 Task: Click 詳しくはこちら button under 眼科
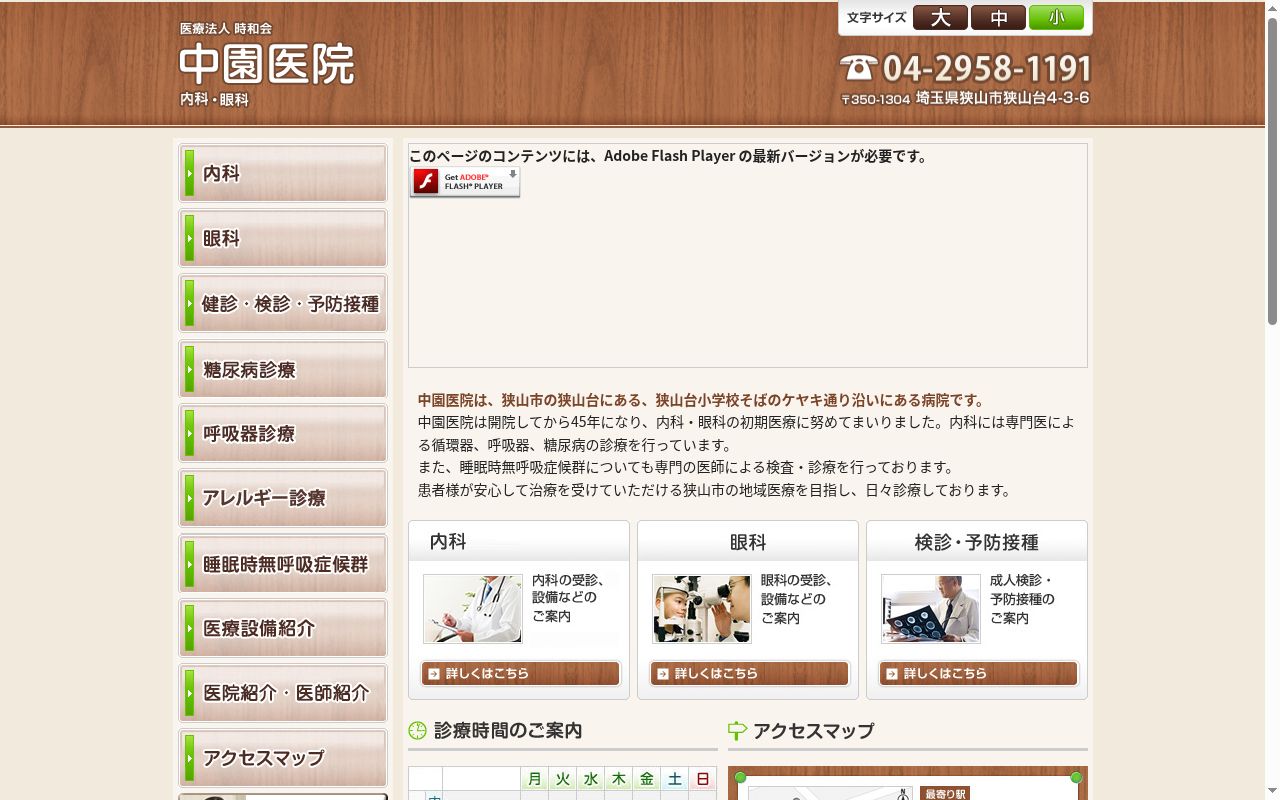pos(749,674)
